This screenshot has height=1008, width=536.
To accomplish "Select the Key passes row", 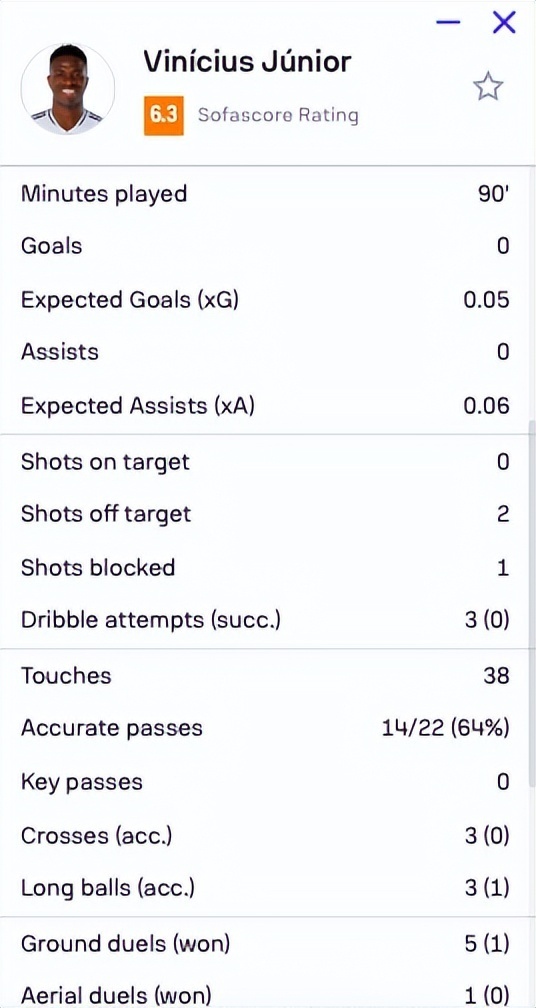I will [x=265, y=782].
